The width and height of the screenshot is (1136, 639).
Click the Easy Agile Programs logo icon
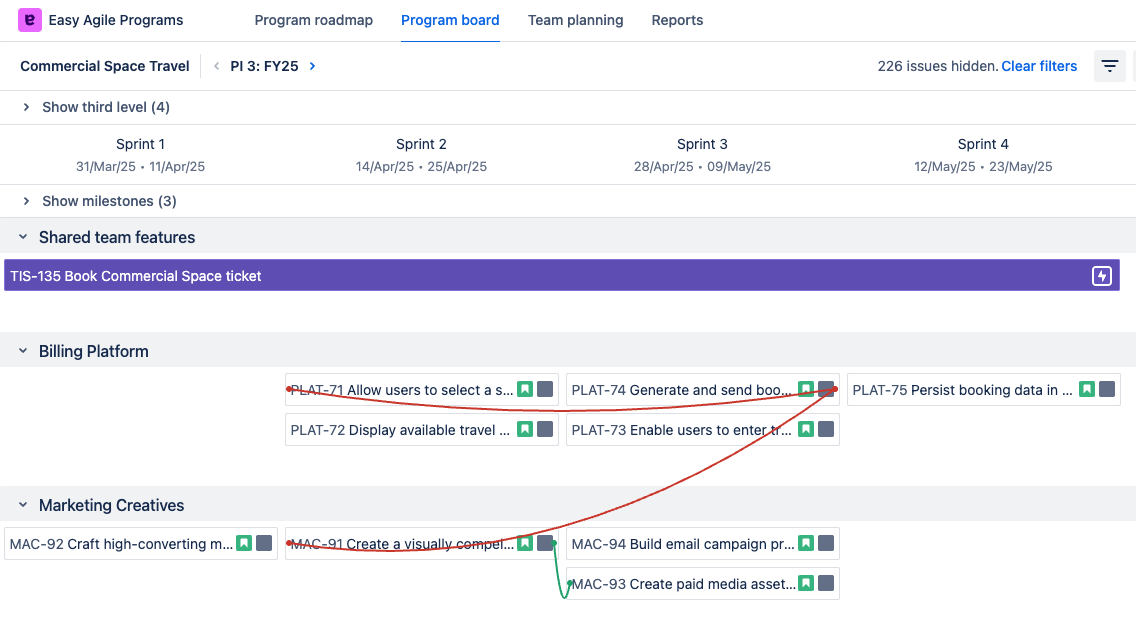pyautogui.click(x=30, y=20)
